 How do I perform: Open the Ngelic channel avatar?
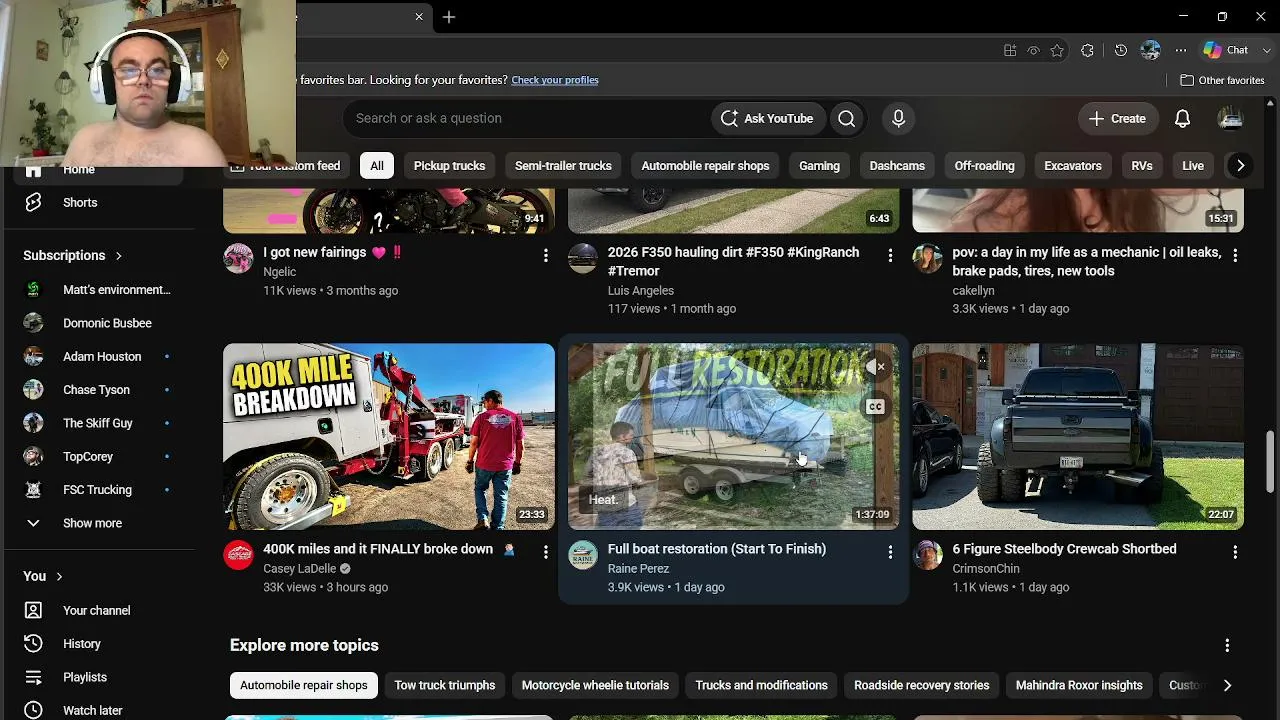(238, 258)
